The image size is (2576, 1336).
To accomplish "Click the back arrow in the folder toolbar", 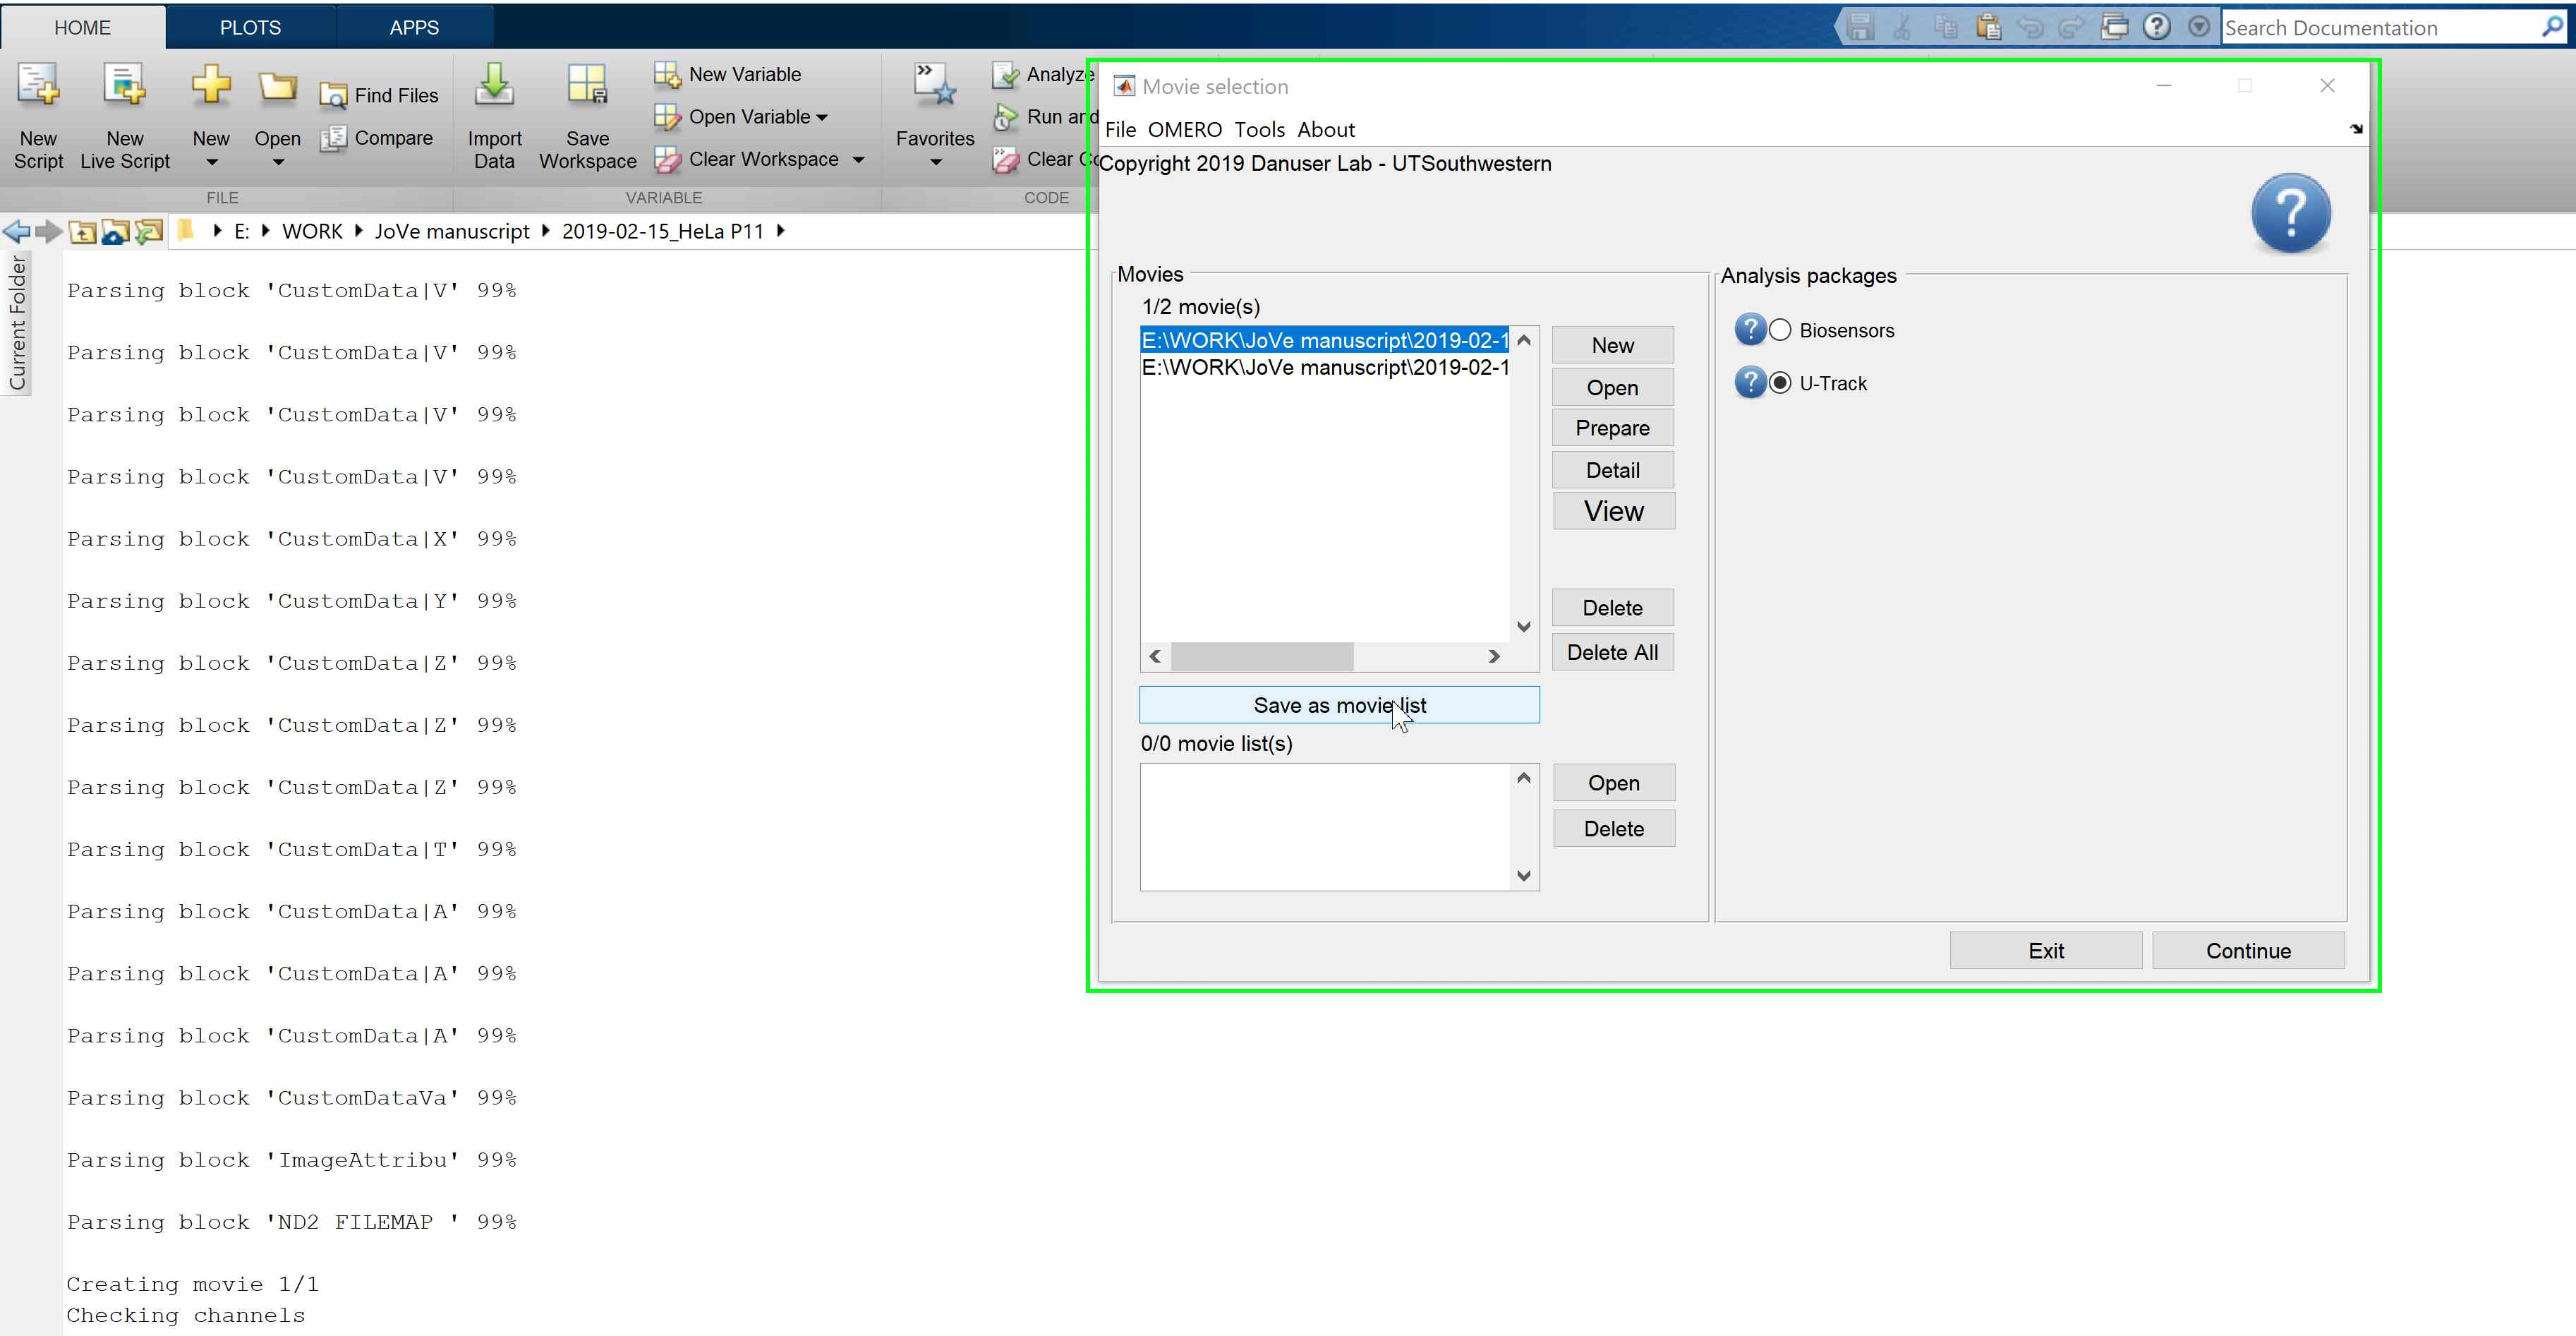I will (x=16, y=232).
